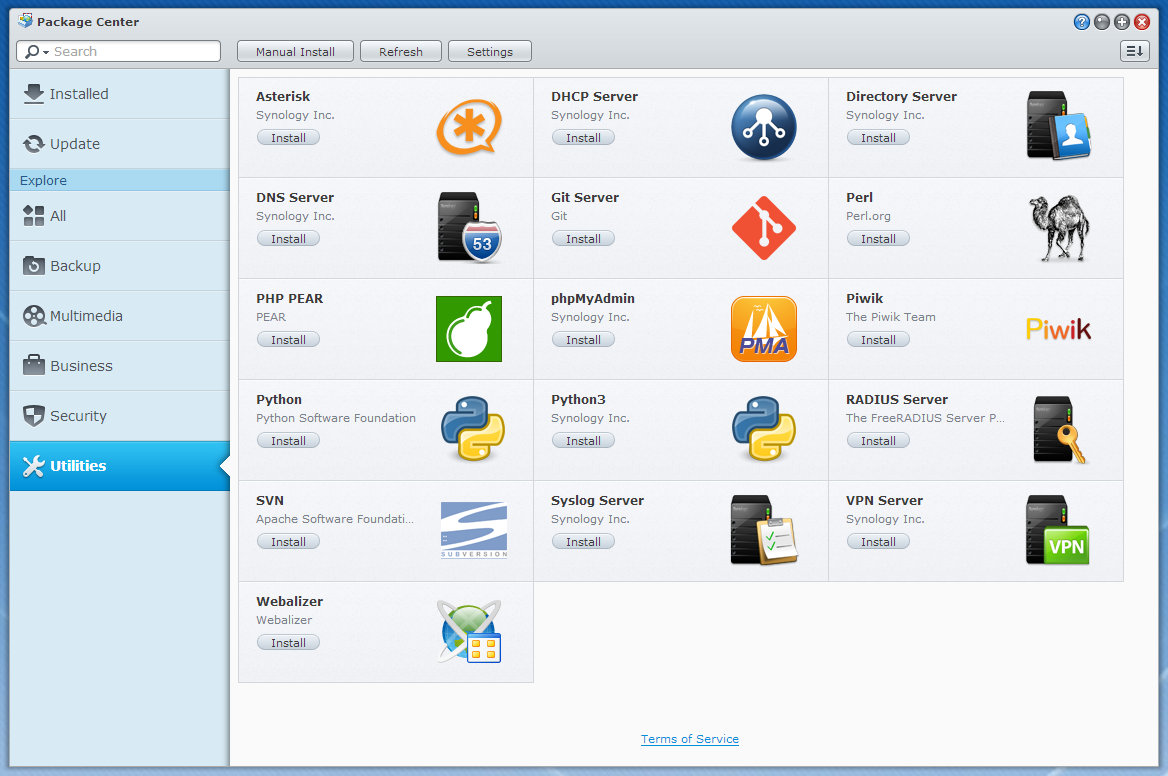Open package Settings
The height and width of the screenshot is (776, 1168).
pos(489,51)
